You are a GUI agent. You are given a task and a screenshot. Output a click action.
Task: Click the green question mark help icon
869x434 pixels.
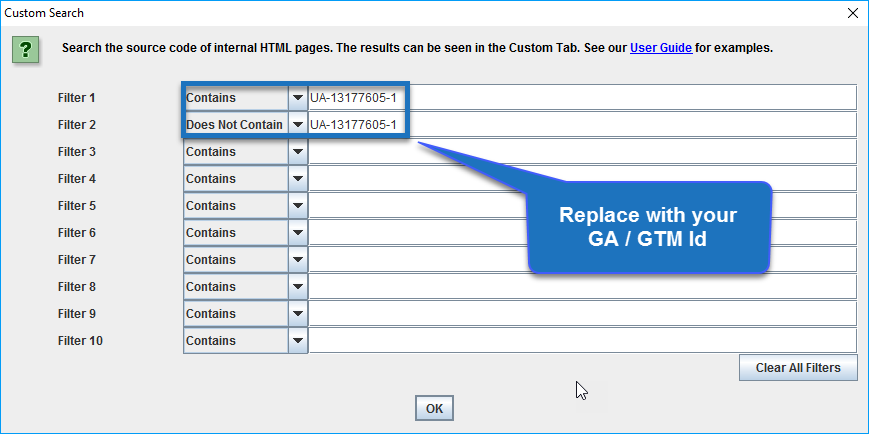click(25, 50)
